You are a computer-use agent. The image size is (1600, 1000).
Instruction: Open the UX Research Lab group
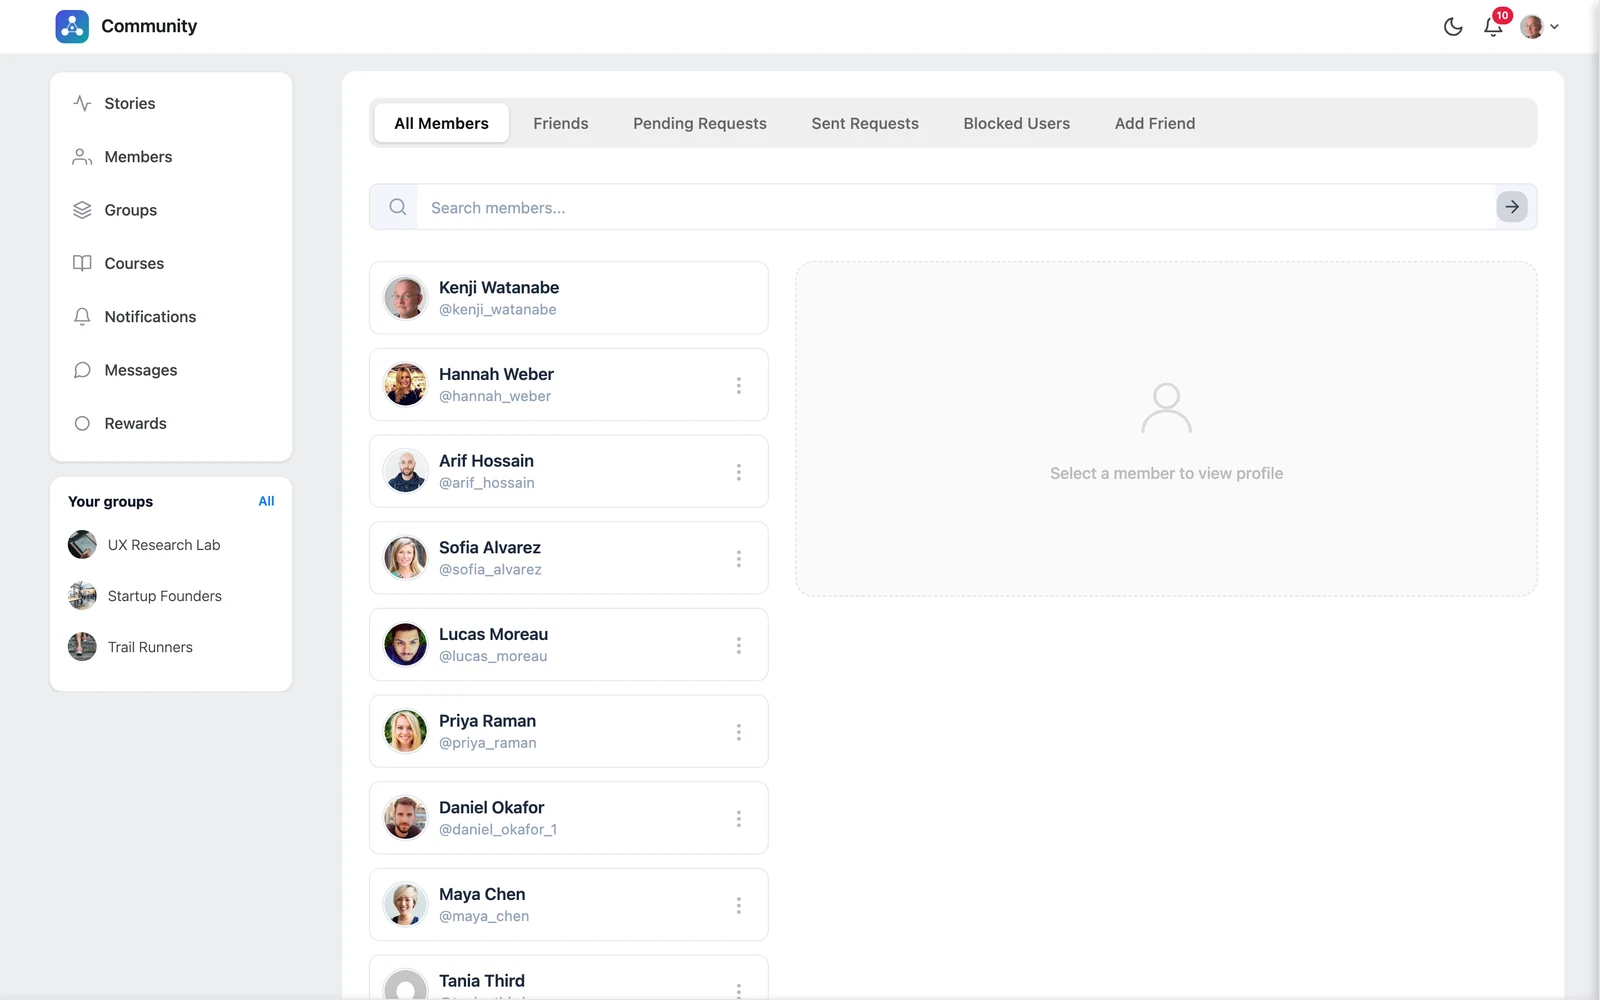[x=144, y=545]
